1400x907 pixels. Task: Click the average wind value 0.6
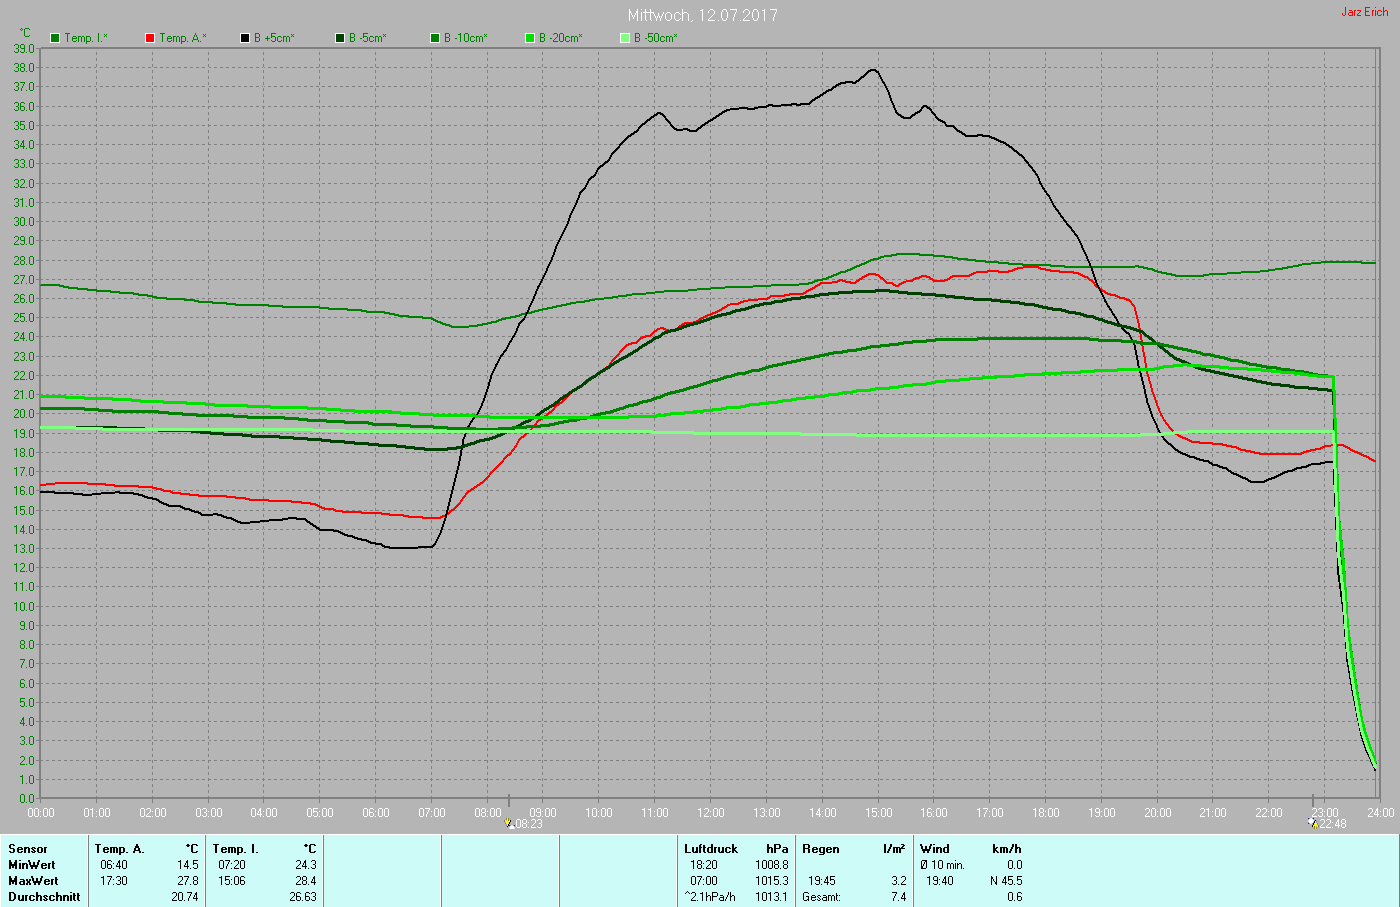point(1015,897)
